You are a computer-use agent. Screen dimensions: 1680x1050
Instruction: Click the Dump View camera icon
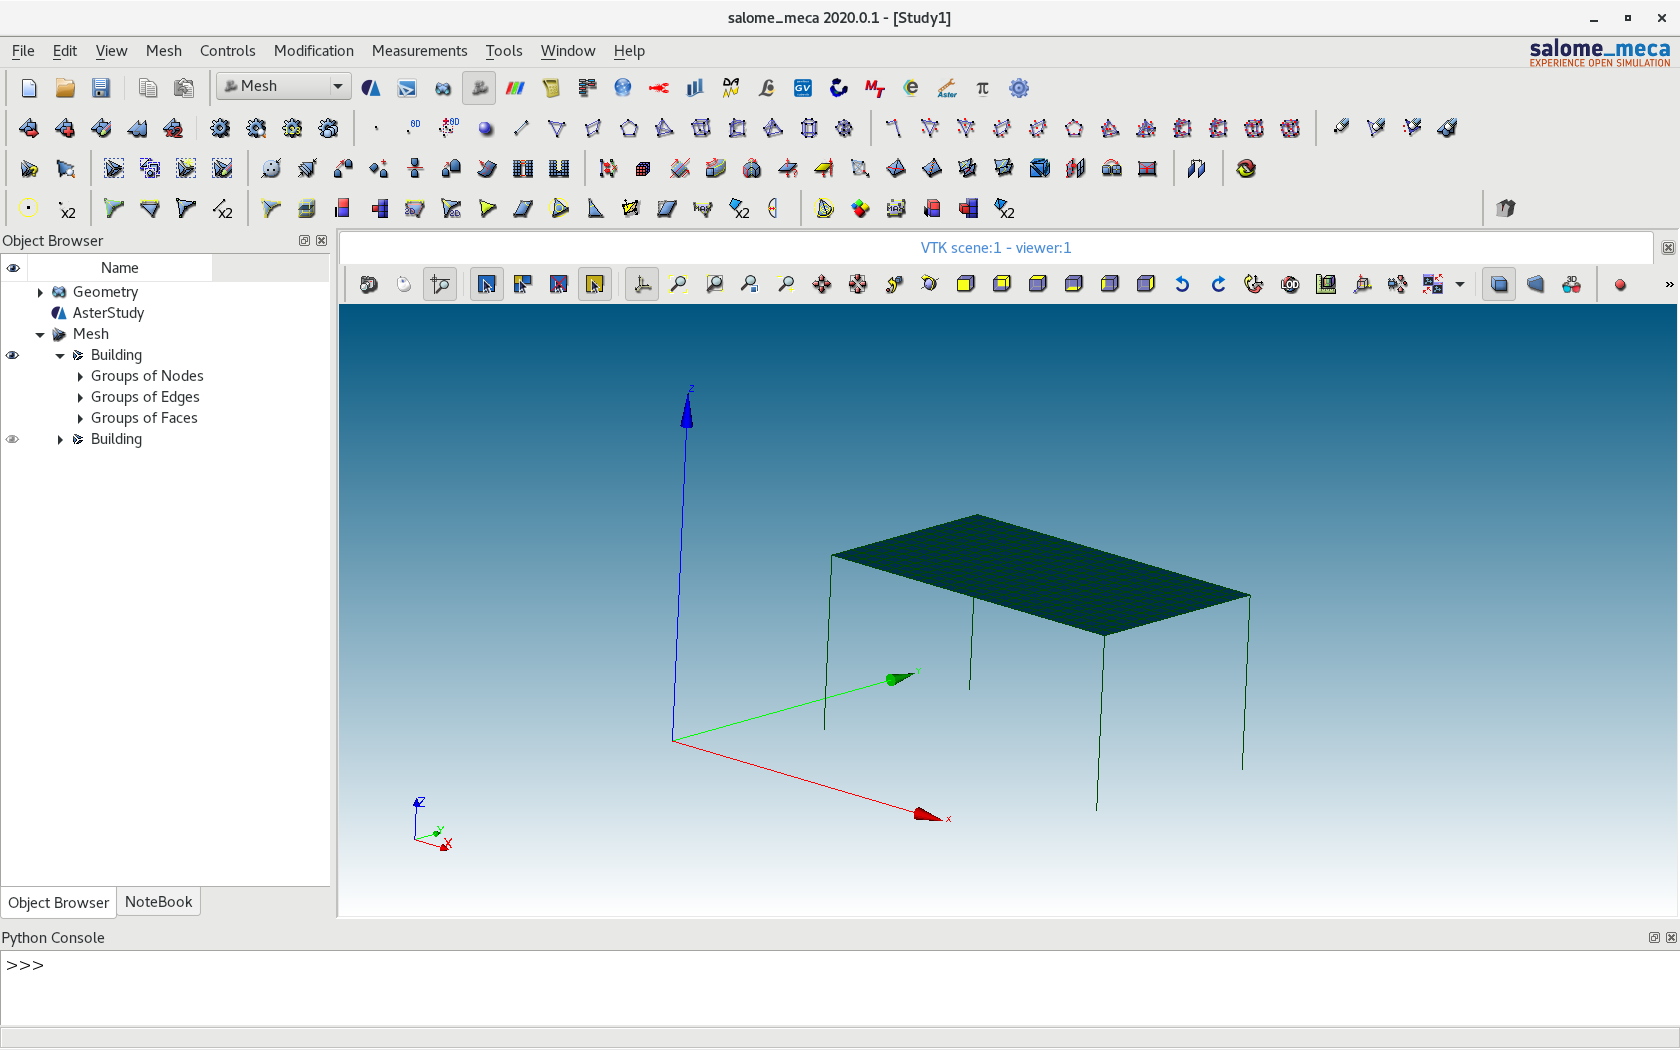click(x=368, y=285)
